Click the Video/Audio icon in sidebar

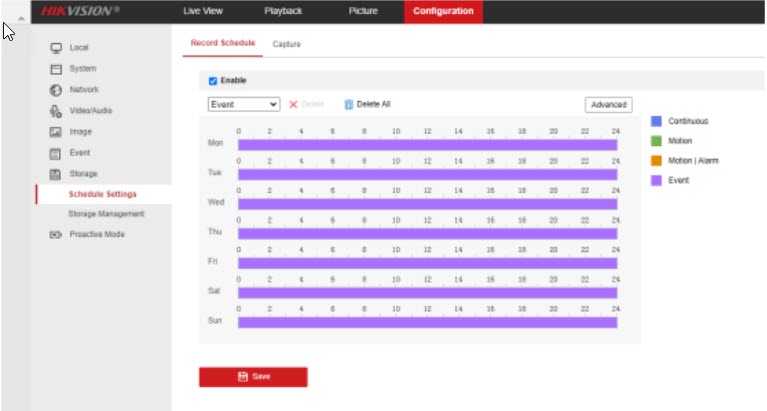click(57, 111)
